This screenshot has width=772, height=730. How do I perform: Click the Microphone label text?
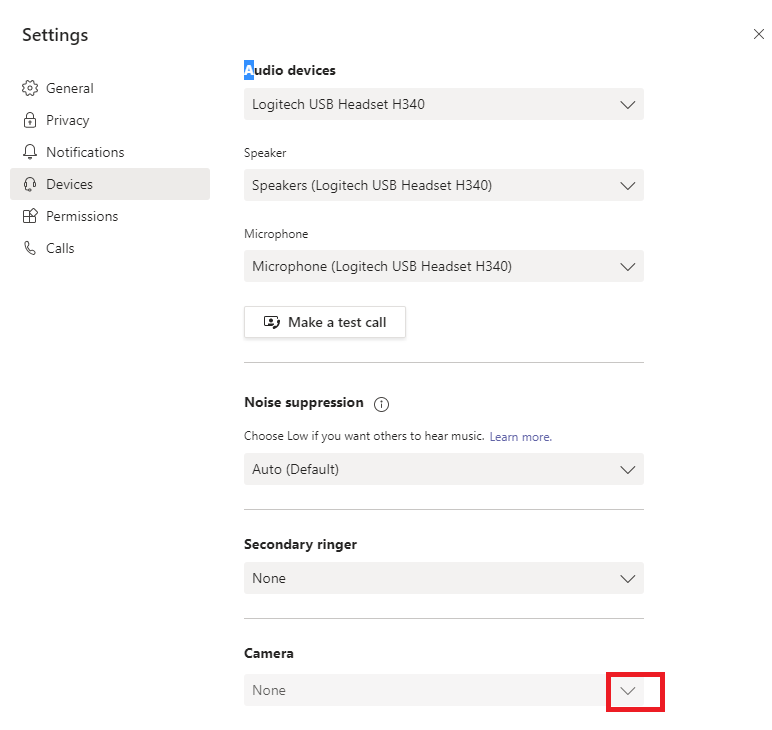[x=276, y=234]
